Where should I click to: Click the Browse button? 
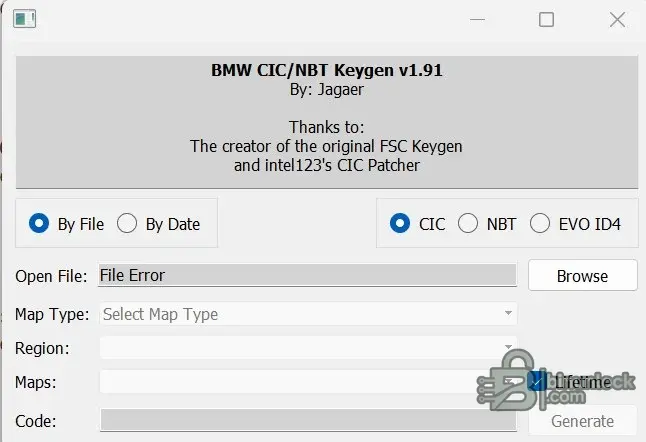582,276
